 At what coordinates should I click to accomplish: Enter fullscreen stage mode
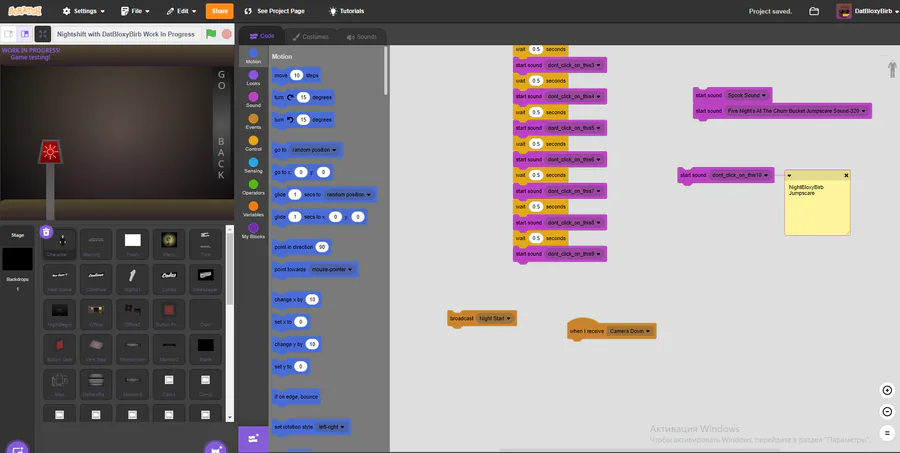point(42,34)
